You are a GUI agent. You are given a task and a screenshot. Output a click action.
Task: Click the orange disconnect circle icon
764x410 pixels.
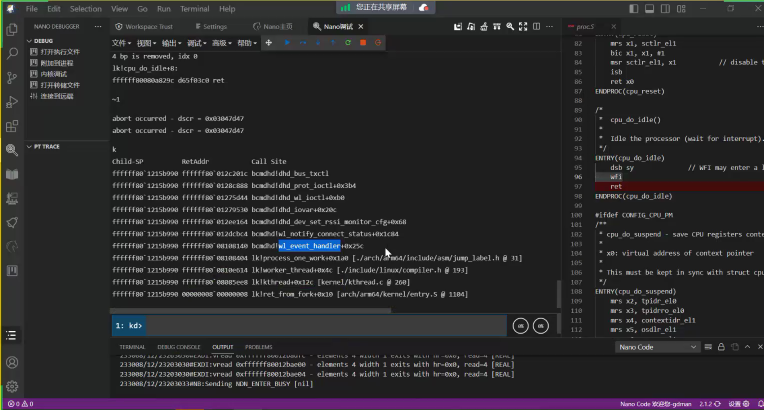378,43
